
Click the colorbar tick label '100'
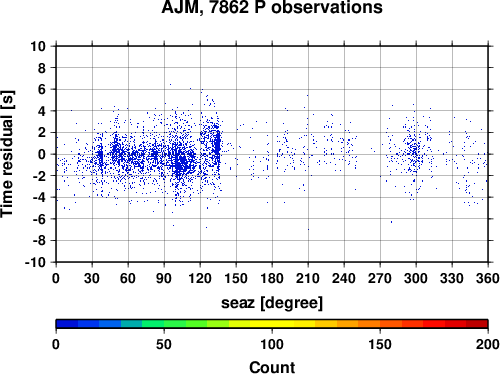pos(272,344)
